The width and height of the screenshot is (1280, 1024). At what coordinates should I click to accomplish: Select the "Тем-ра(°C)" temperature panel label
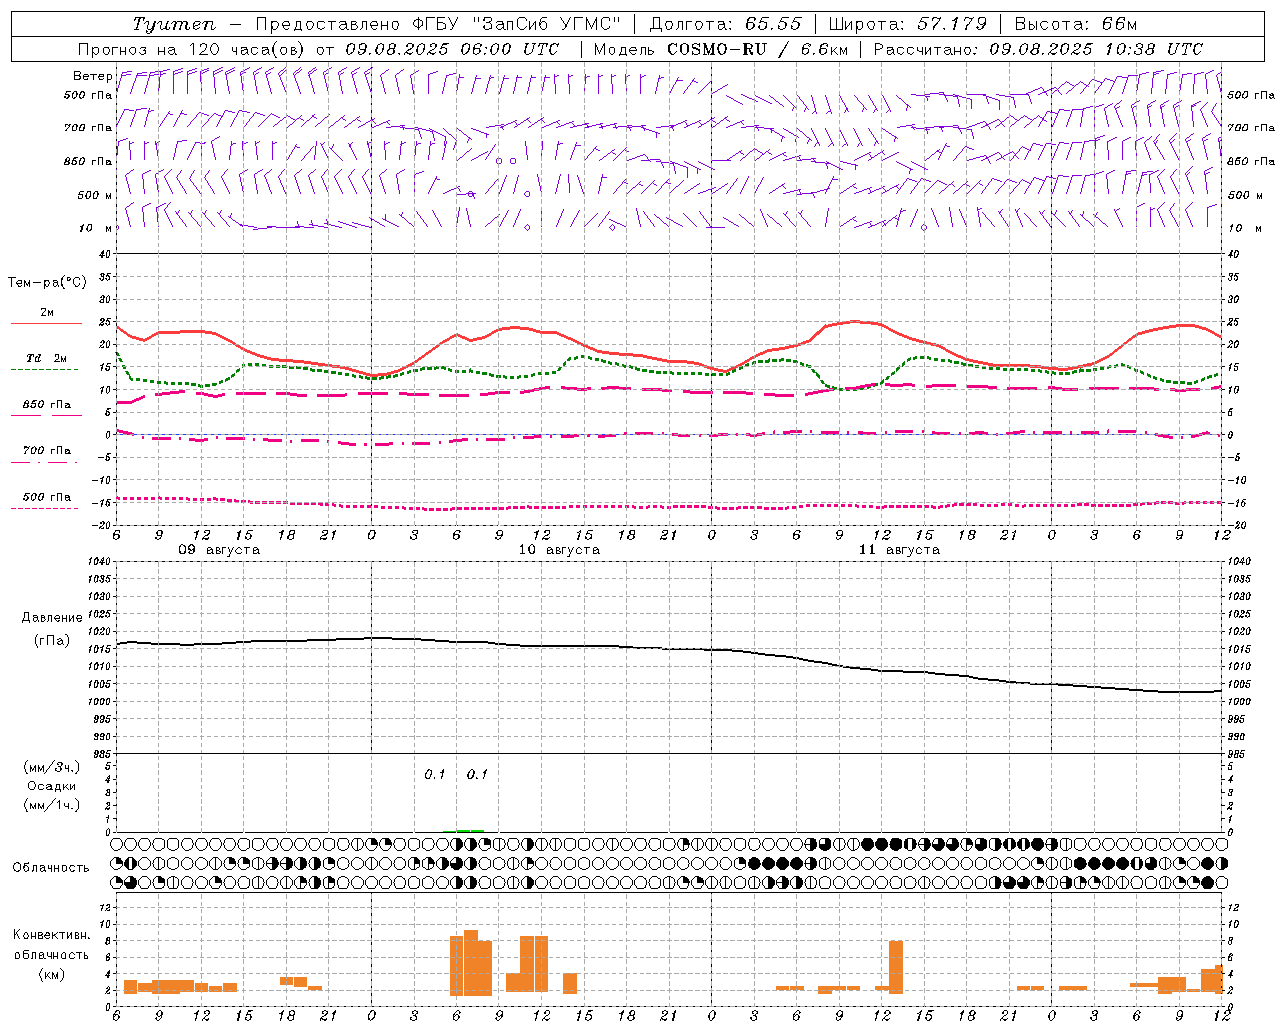(47, 283)
